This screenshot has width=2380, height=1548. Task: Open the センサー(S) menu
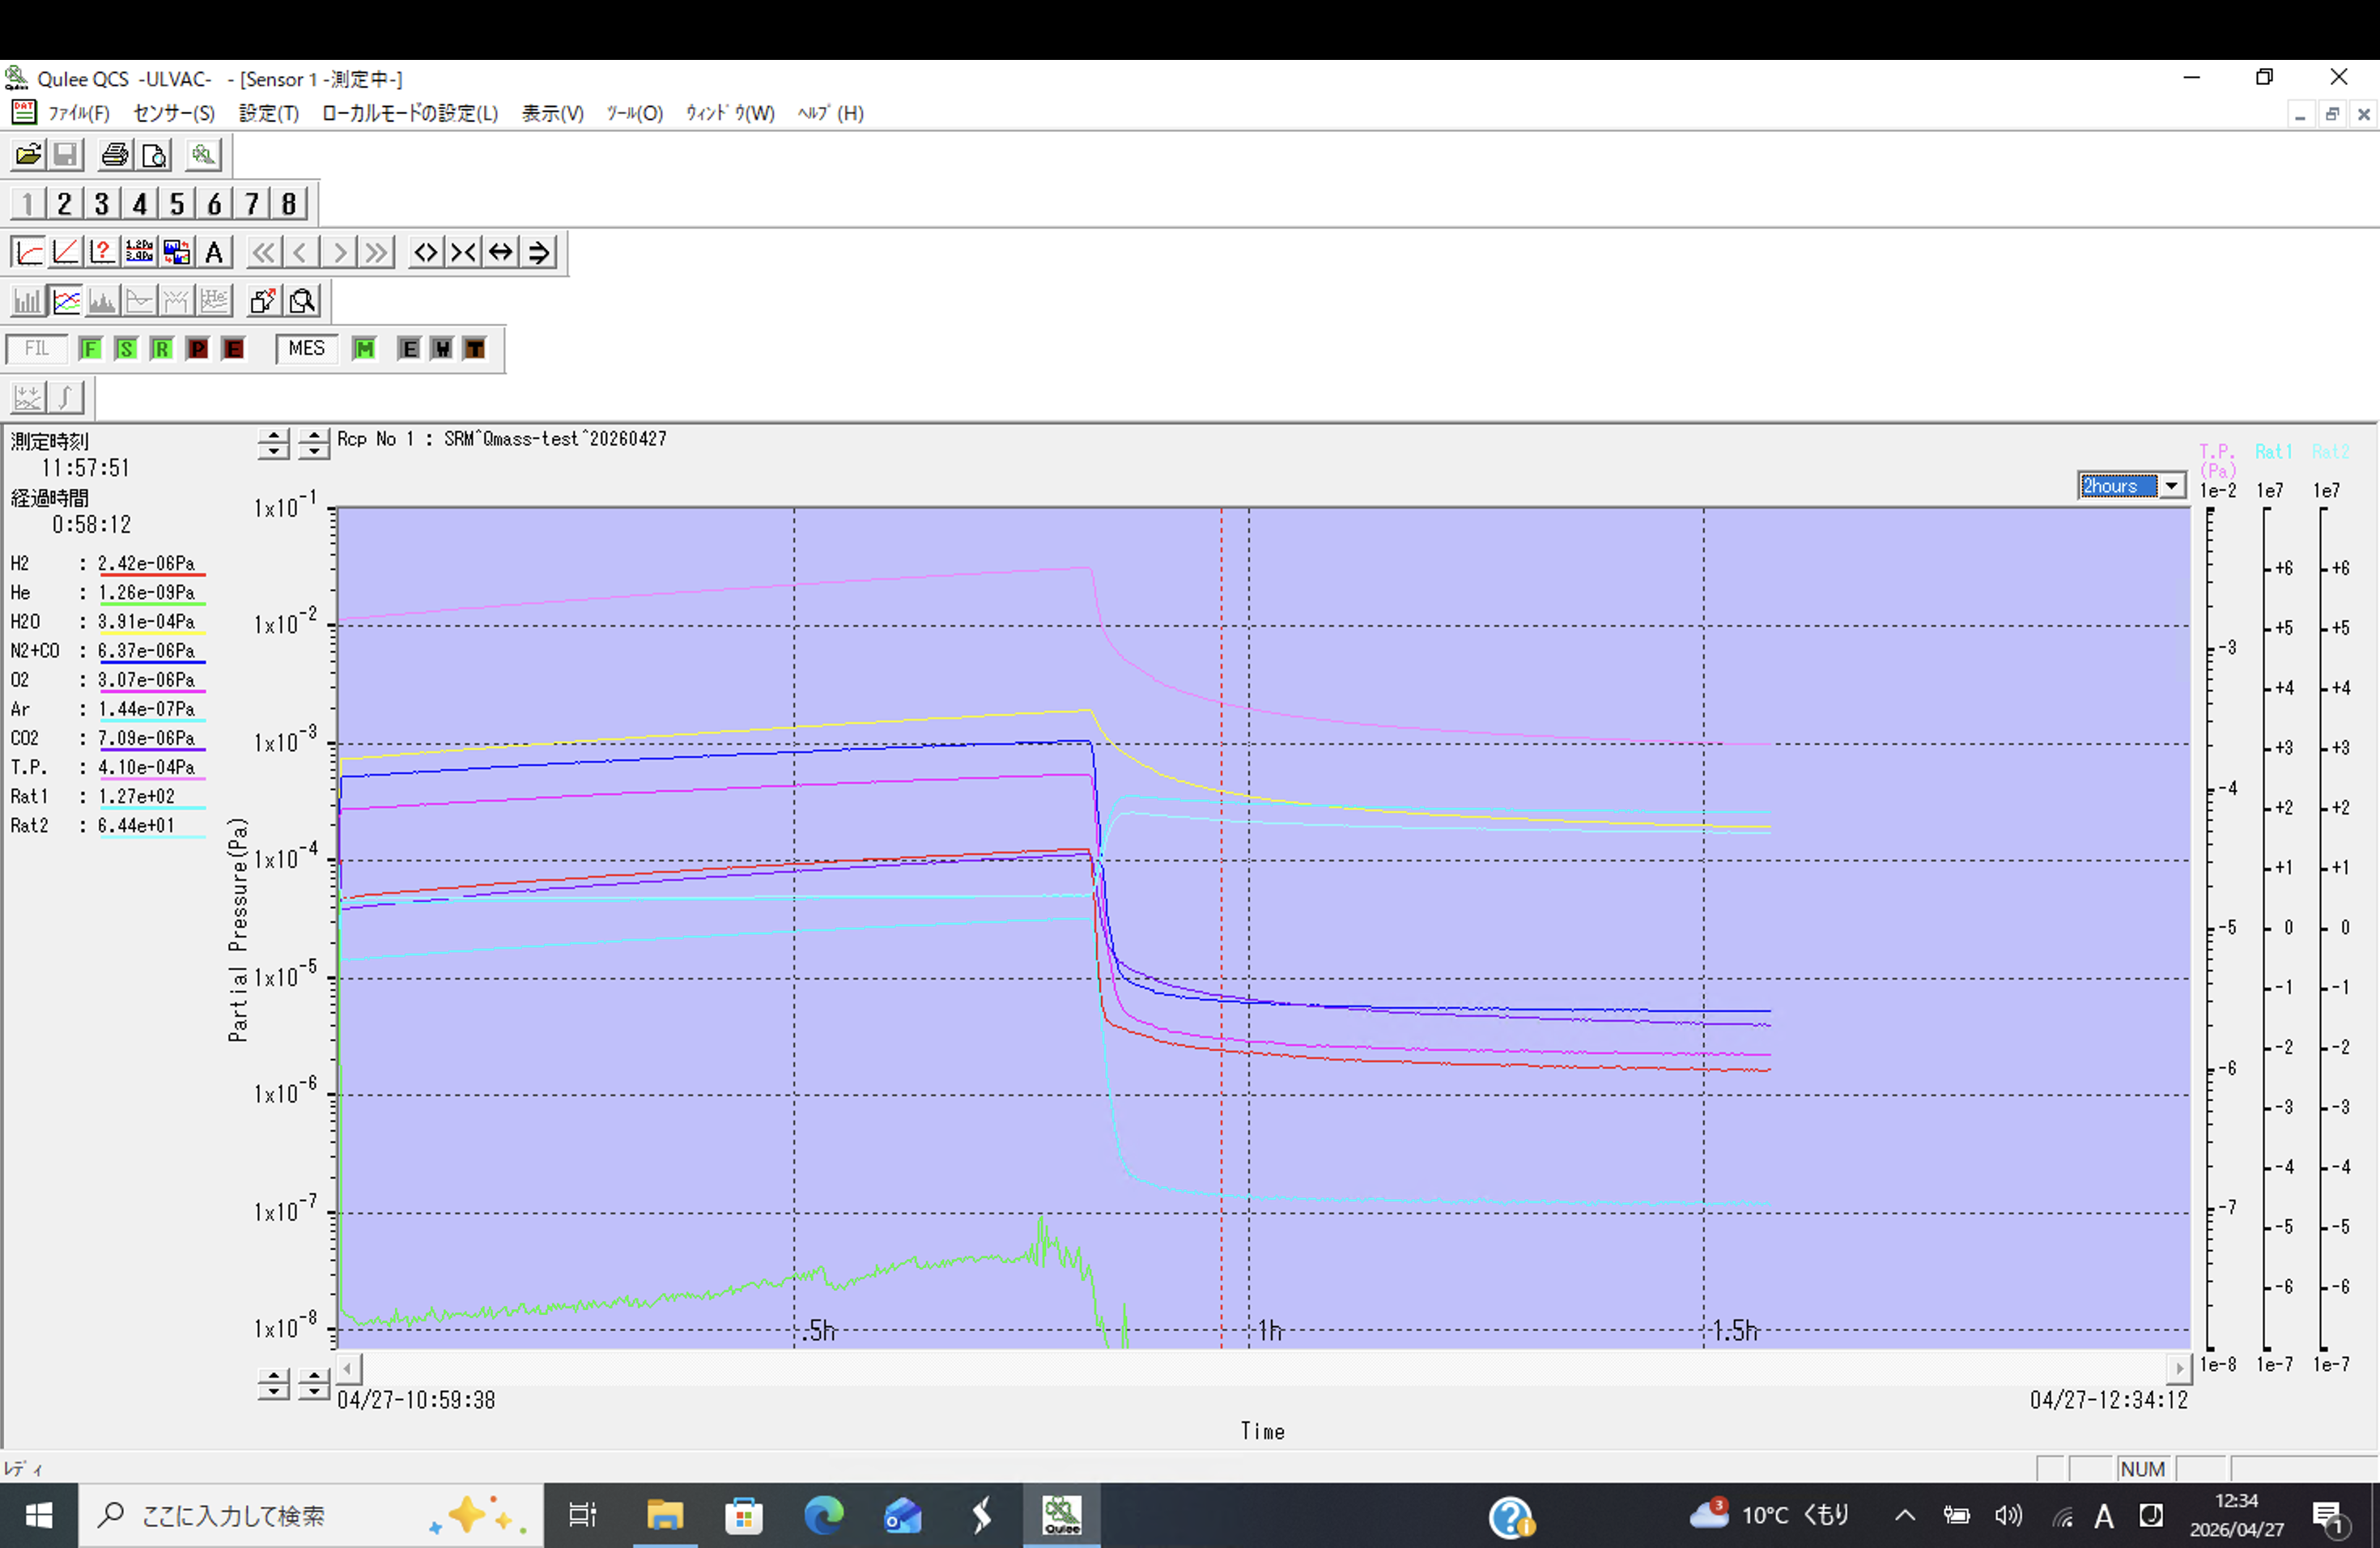[x=174, y=113]
